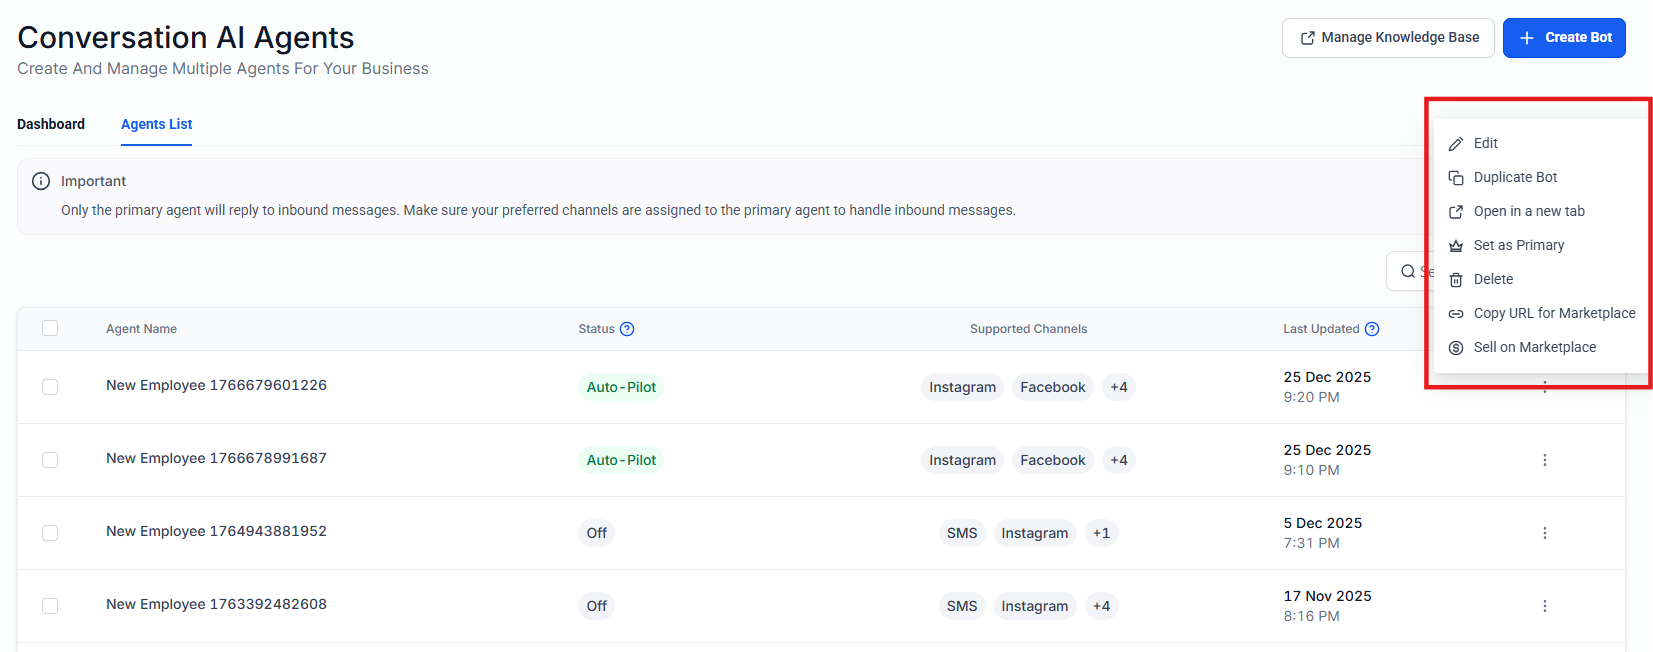
Task: Select checkbox for New Employee 1764943881952
Action: click(50, 533)
